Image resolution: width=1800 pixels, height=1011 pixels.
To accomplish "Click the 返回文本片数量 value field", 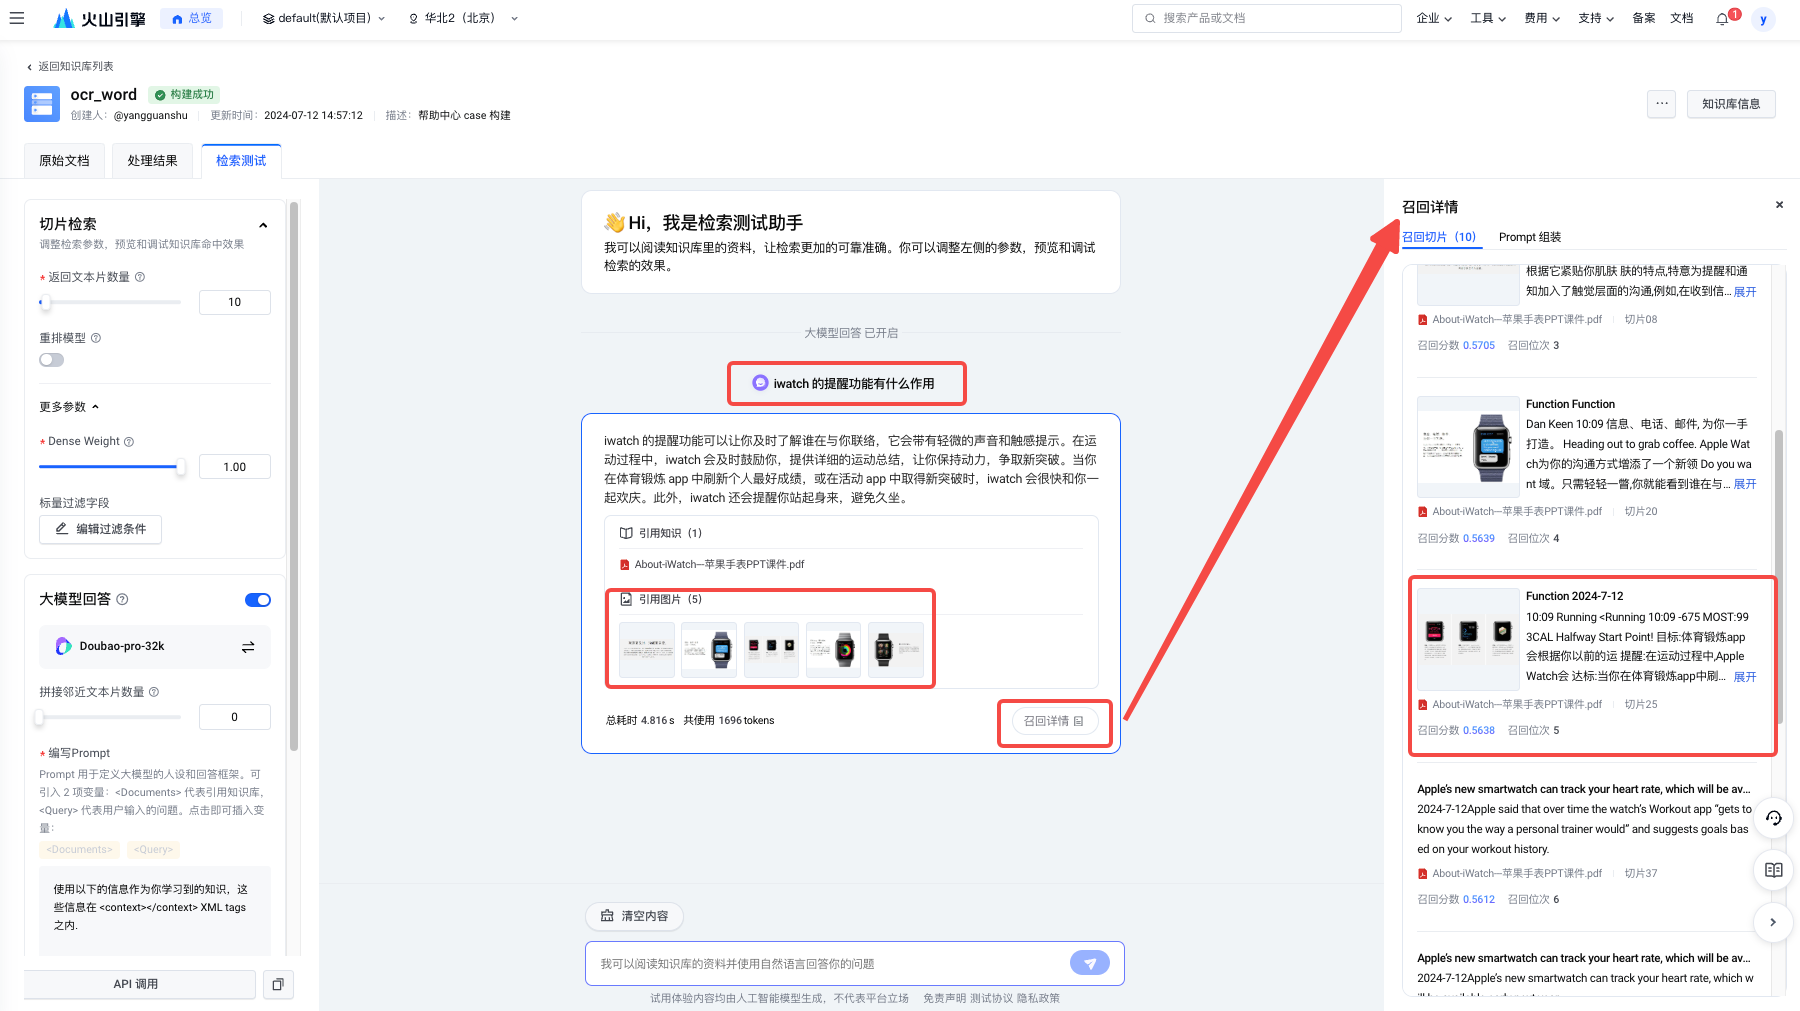I will [x=235, y=302].
